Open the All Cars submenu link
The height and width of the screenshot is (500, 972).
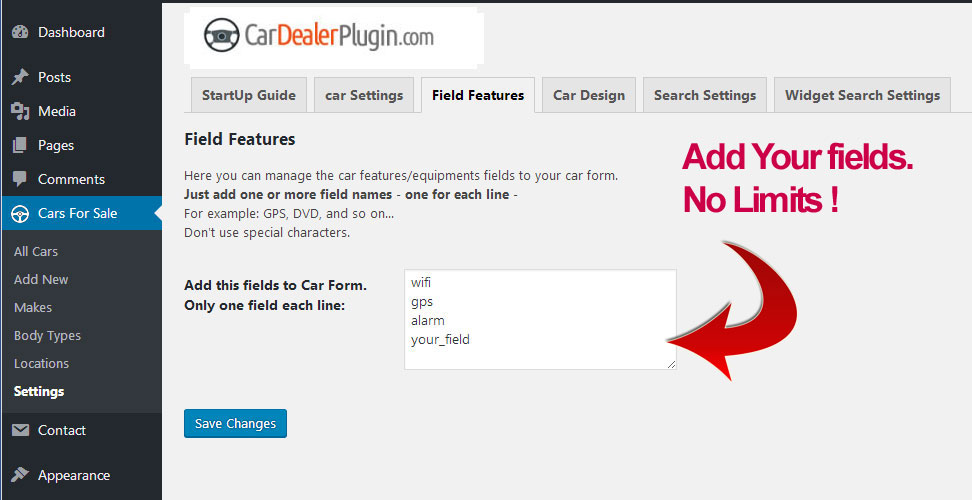point(36,252)
